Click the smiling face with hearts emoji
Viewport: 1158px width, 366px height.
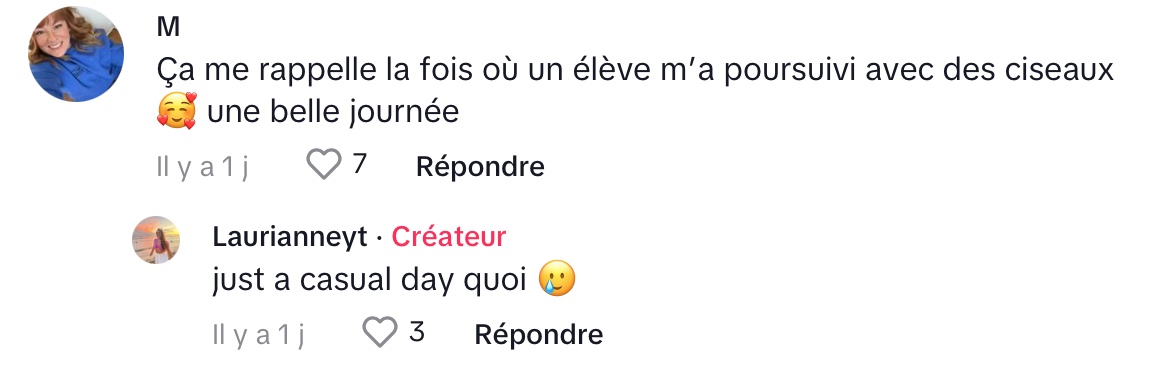pos(177,112)
